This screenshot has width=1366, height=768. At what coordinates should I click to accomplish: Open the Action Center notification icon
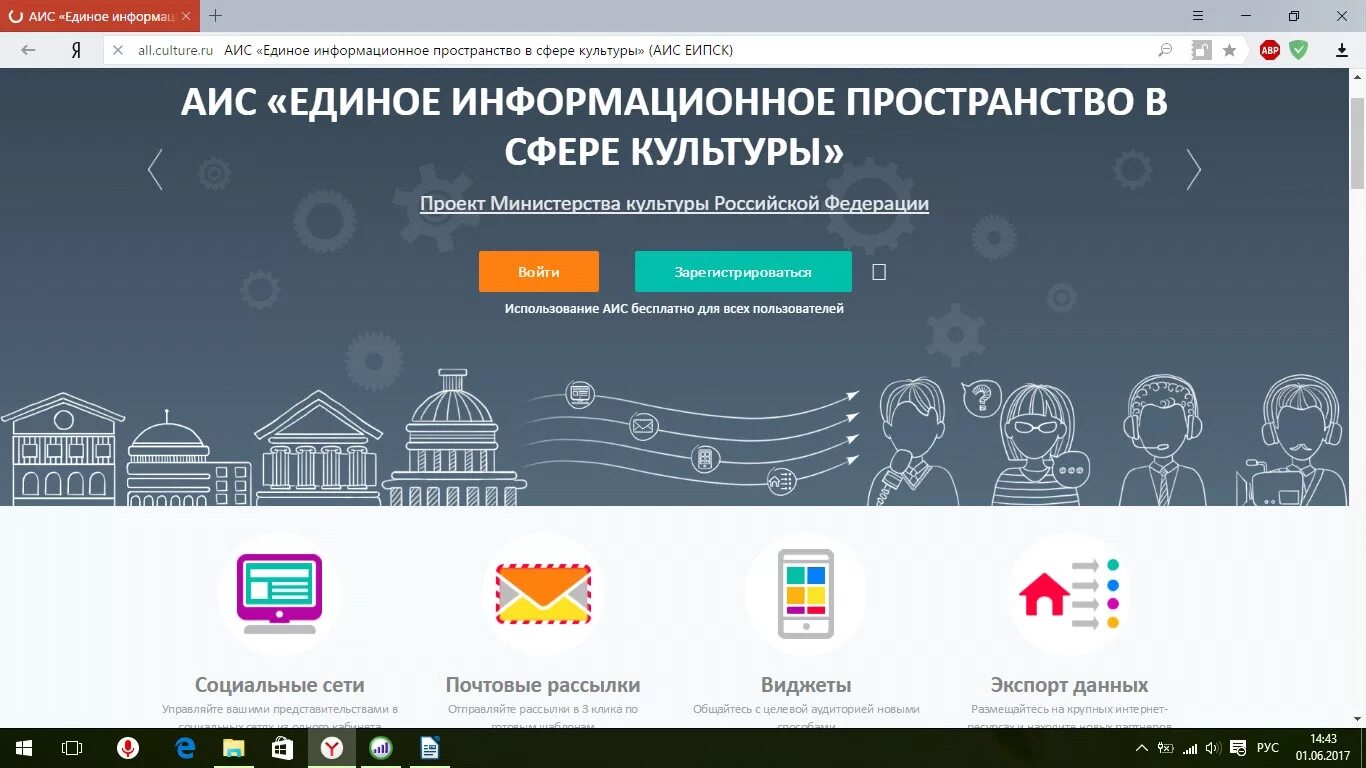click(1237, 748)
